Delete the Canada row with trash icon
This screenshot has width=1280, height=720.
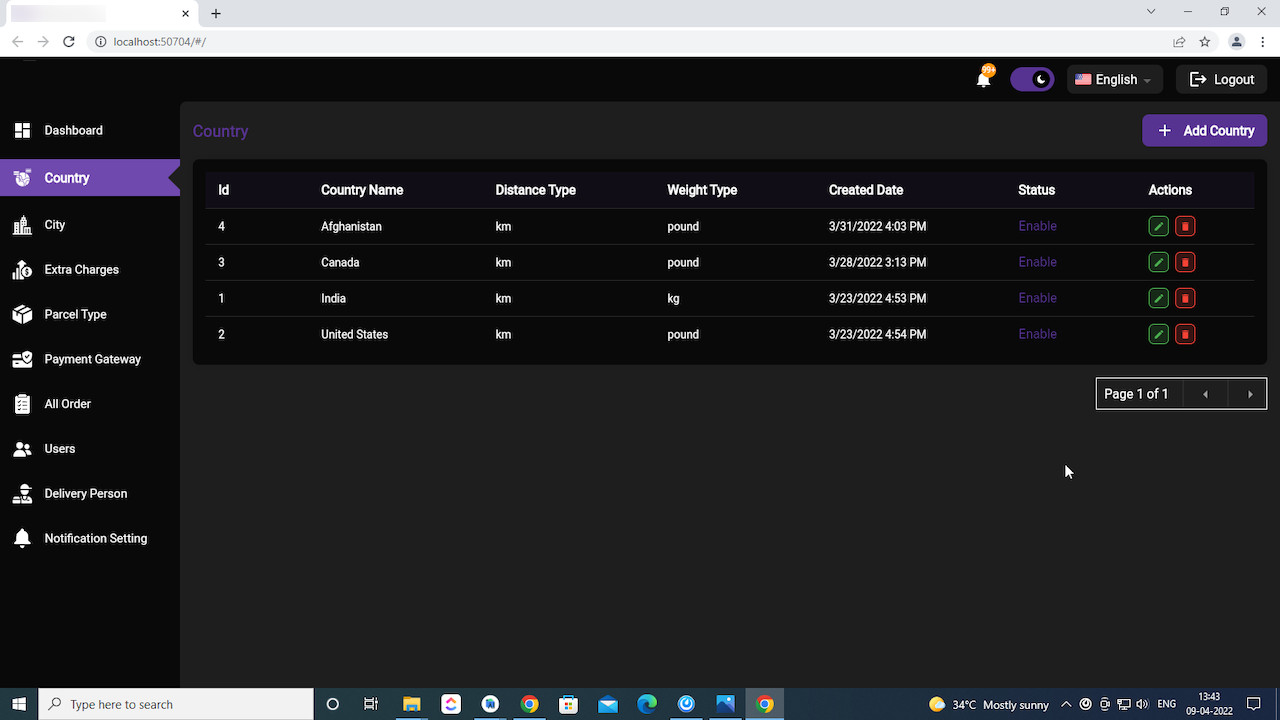[1185, 262]
